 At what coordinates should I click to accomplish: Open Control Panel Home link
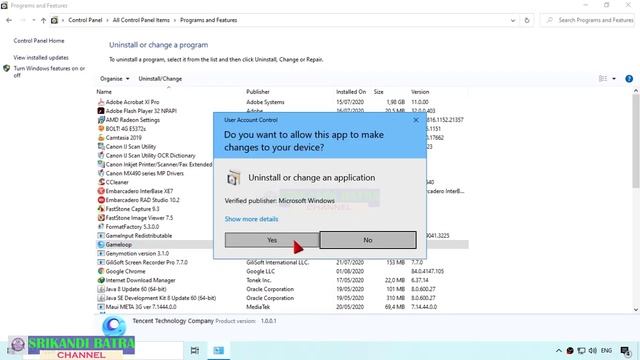pyautogui.click(x=39, y=41)
